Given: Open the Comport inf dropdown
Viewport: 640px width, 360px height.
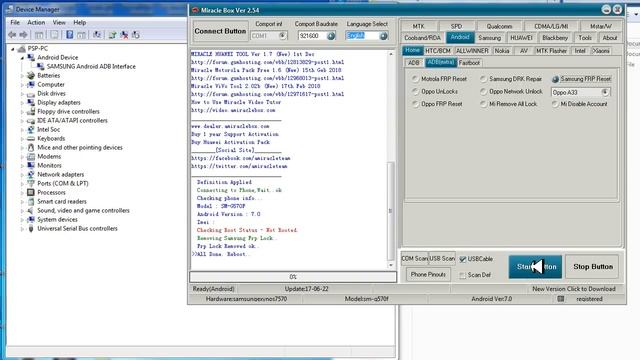Looking at the screenshot, I should 282,36.
